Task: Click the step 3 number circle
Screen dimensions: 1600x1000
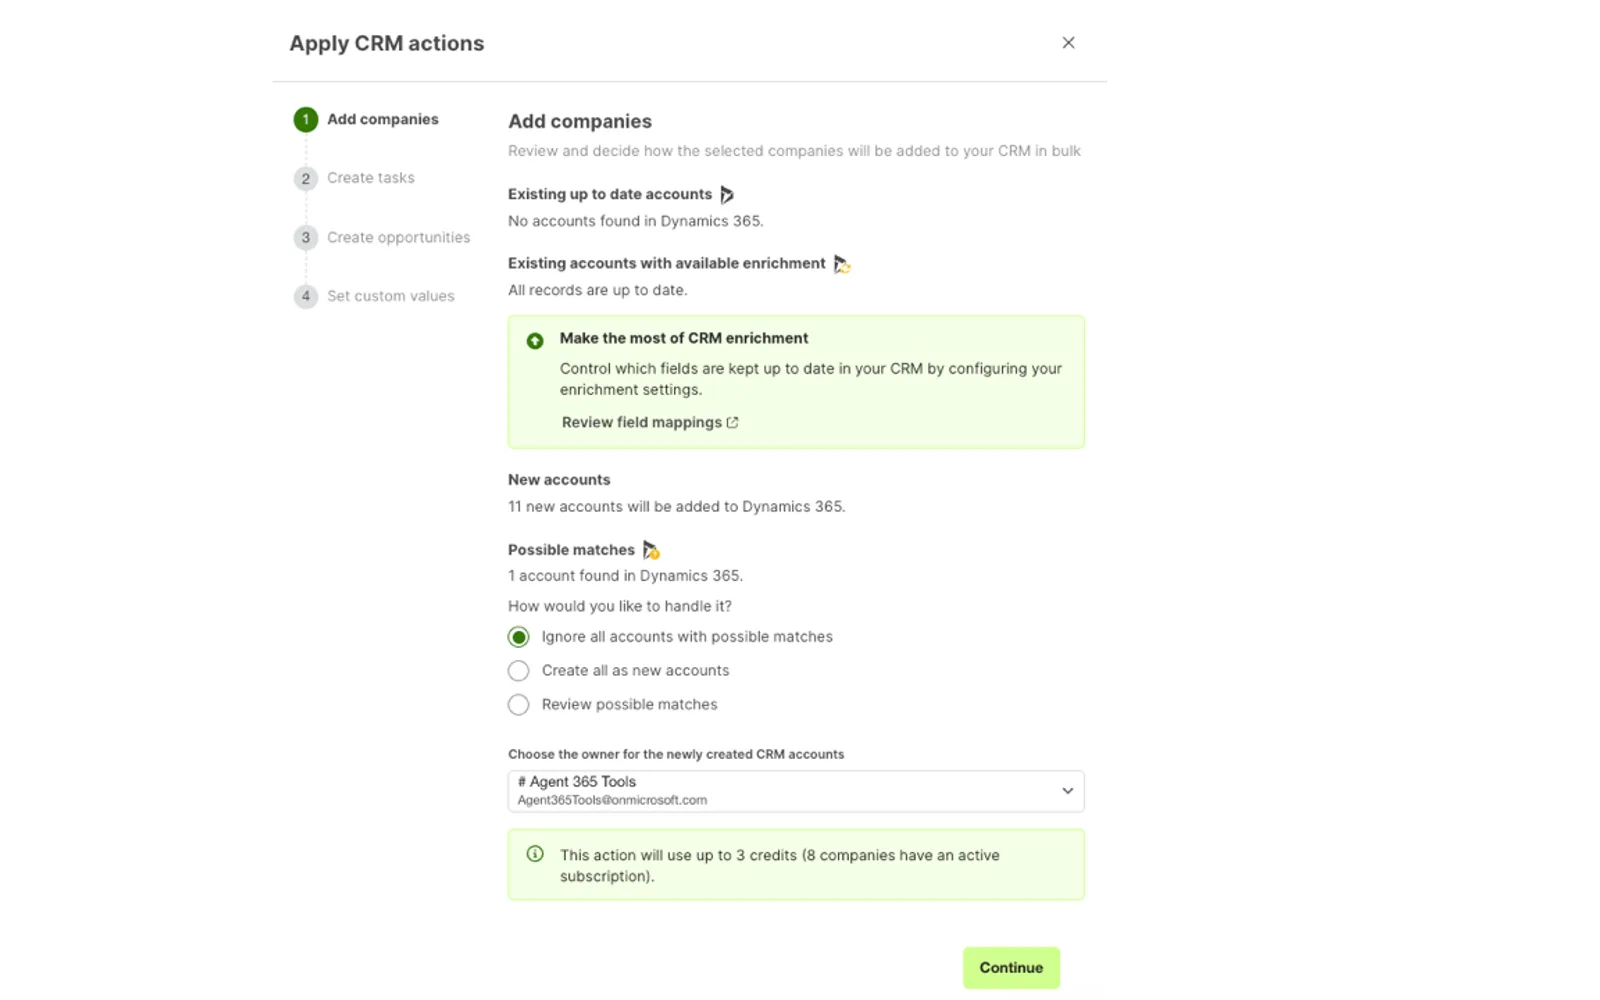Action: tap(306, 238)
